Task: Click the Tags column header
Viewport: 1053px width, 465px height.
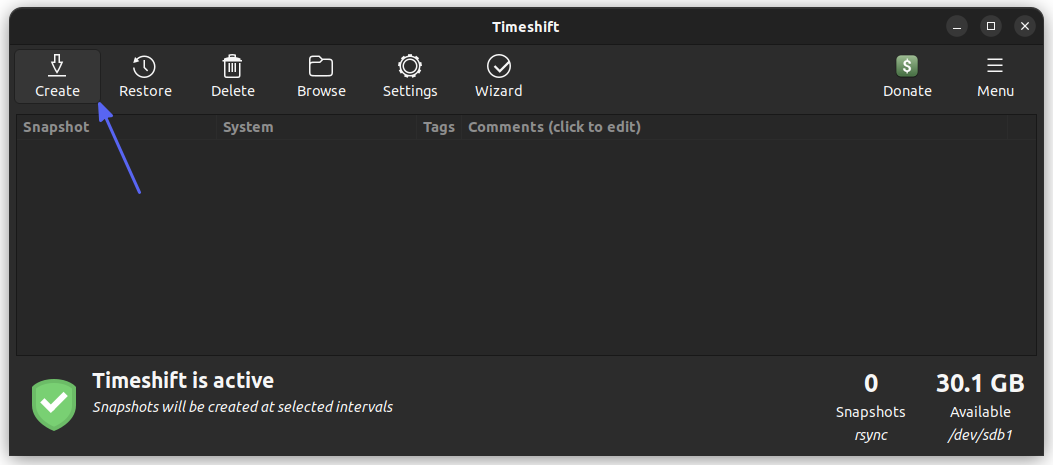Action: point(439,127)
